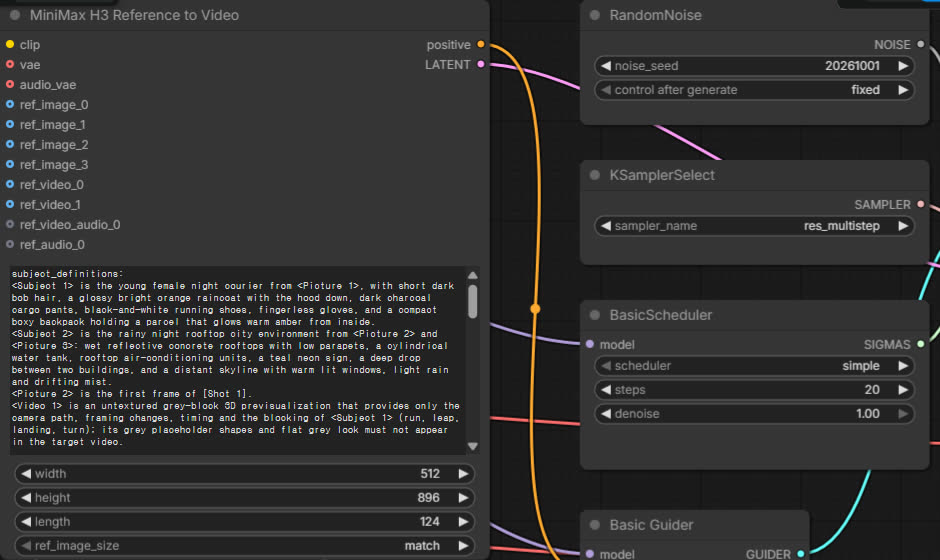Click the ref_audio_0 input socket
The image size is (940, 560).
tap(10, 244)
